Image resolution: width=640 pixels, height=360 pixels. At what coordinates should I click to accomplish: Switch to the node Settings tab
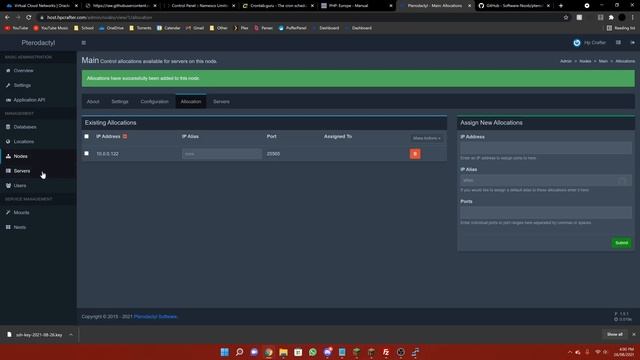120,102
